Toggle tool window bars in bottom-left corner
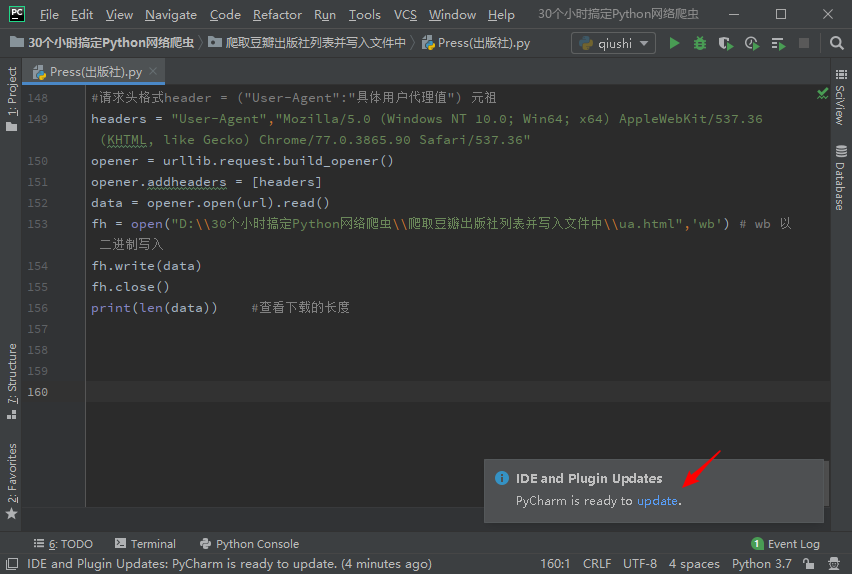Screen dimensions: 852x574 [x=11, y=564]
